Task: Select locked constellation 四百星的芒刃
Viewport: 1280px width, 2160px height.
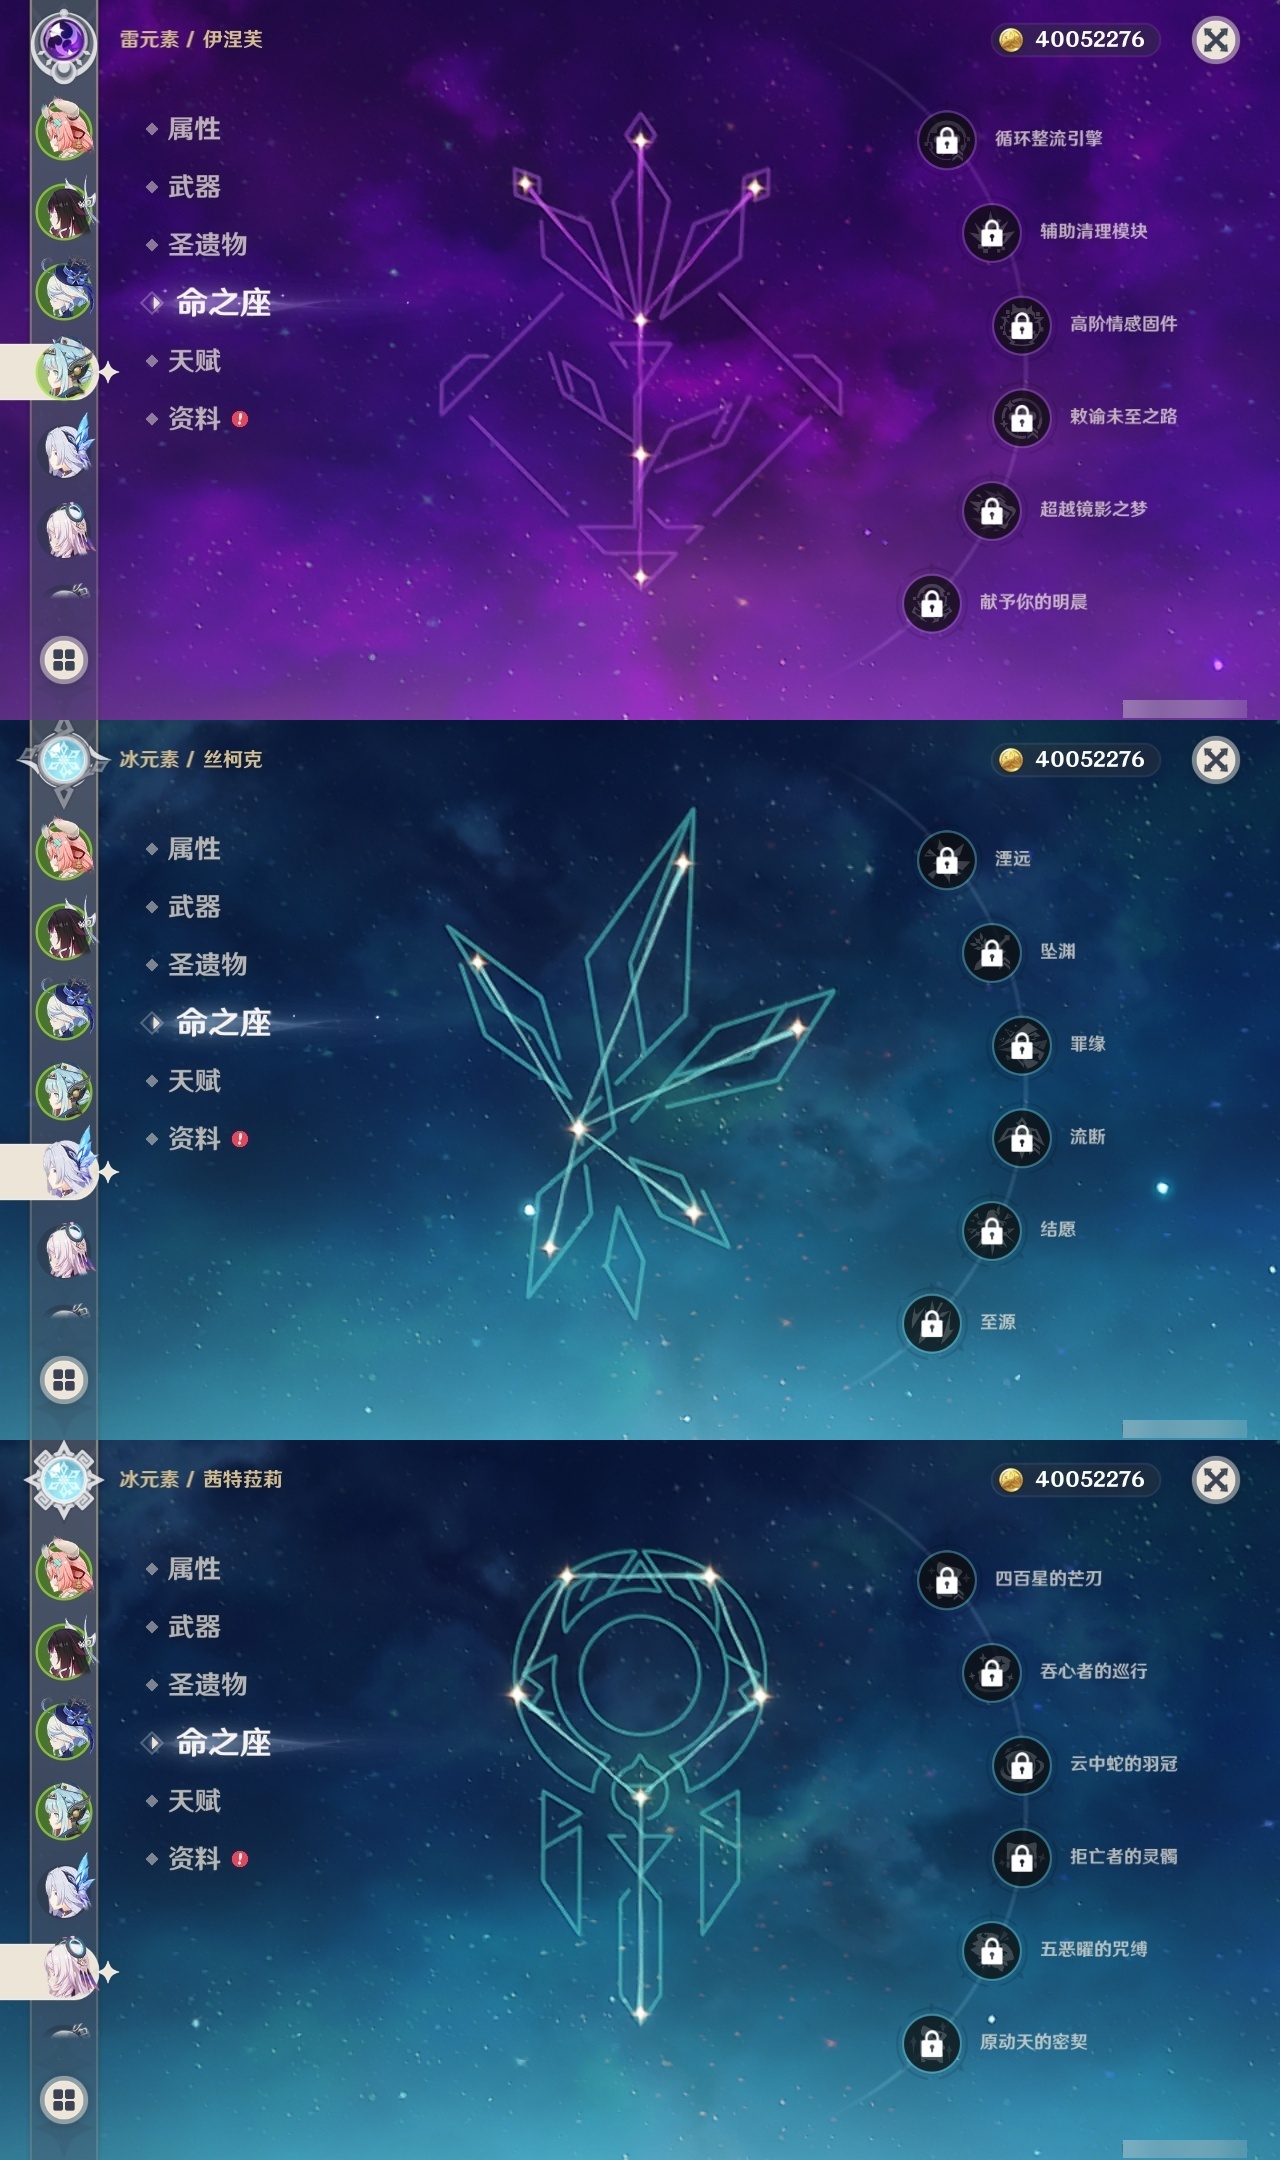Action: coord(946,1580)
